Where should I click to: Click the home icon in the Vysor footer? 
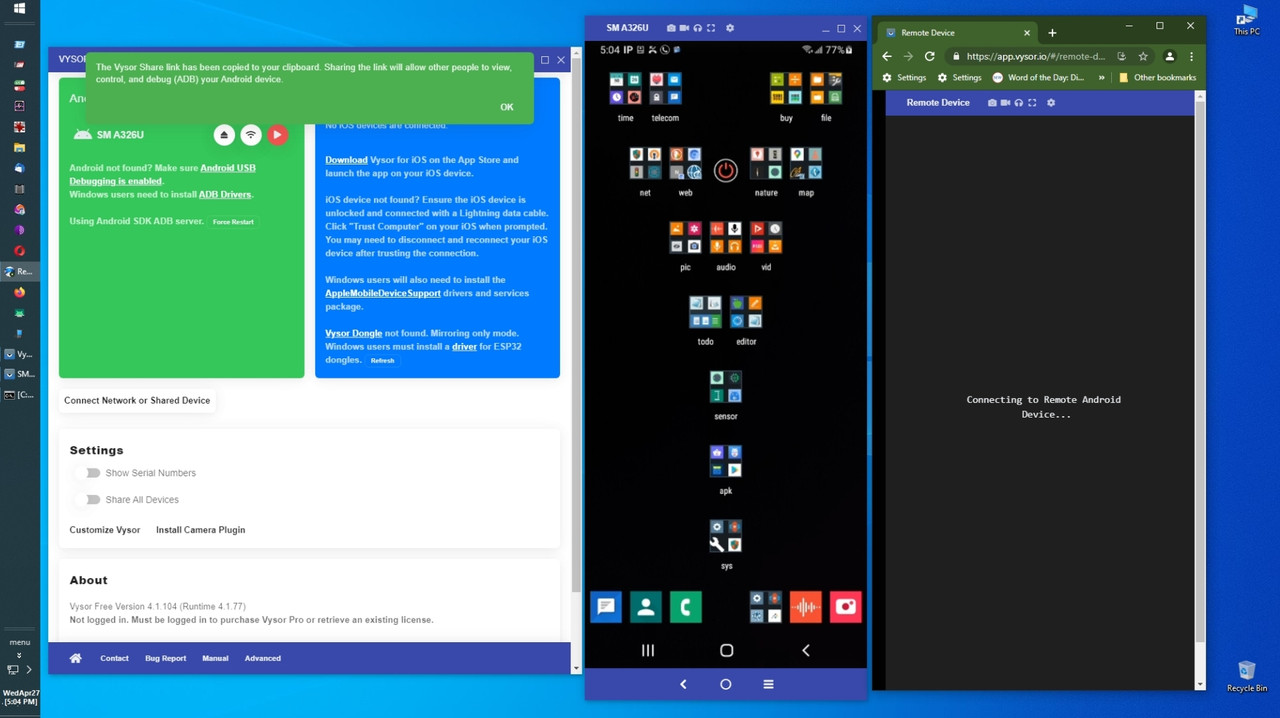point(75,658)
